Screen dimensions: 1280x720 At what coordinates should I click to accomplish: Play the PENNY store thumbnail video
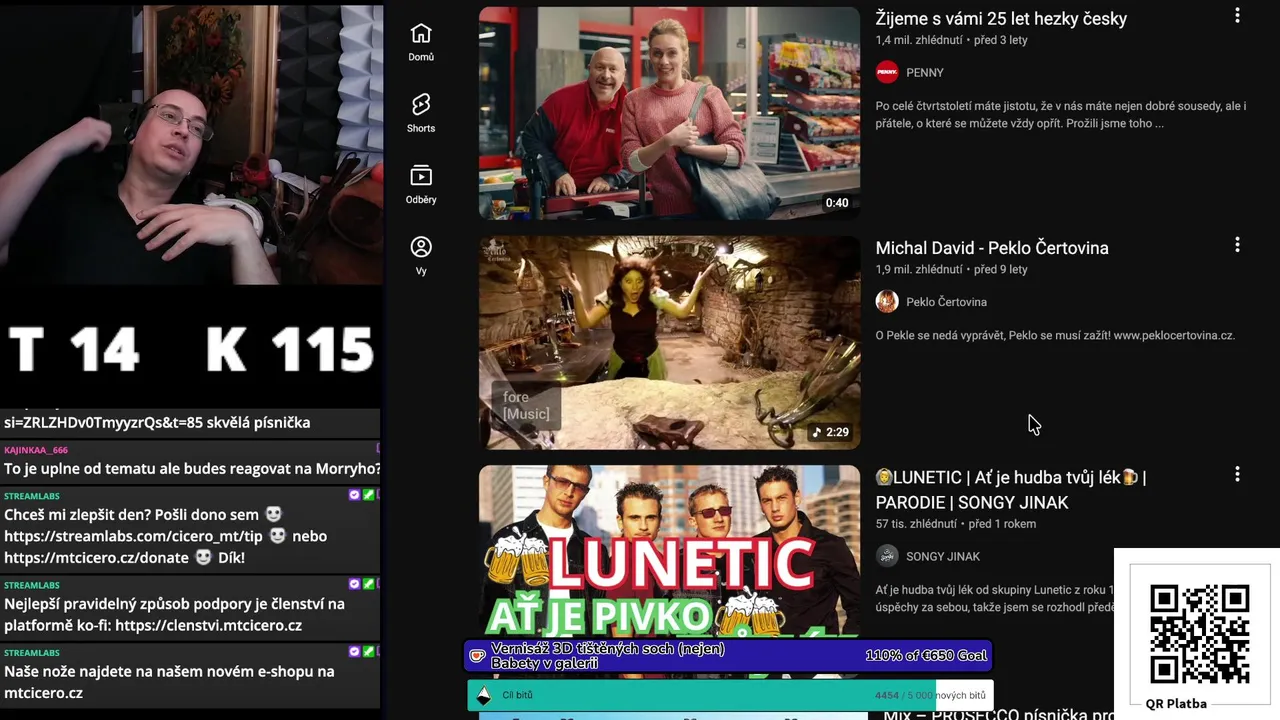click(x=669, y=113)
